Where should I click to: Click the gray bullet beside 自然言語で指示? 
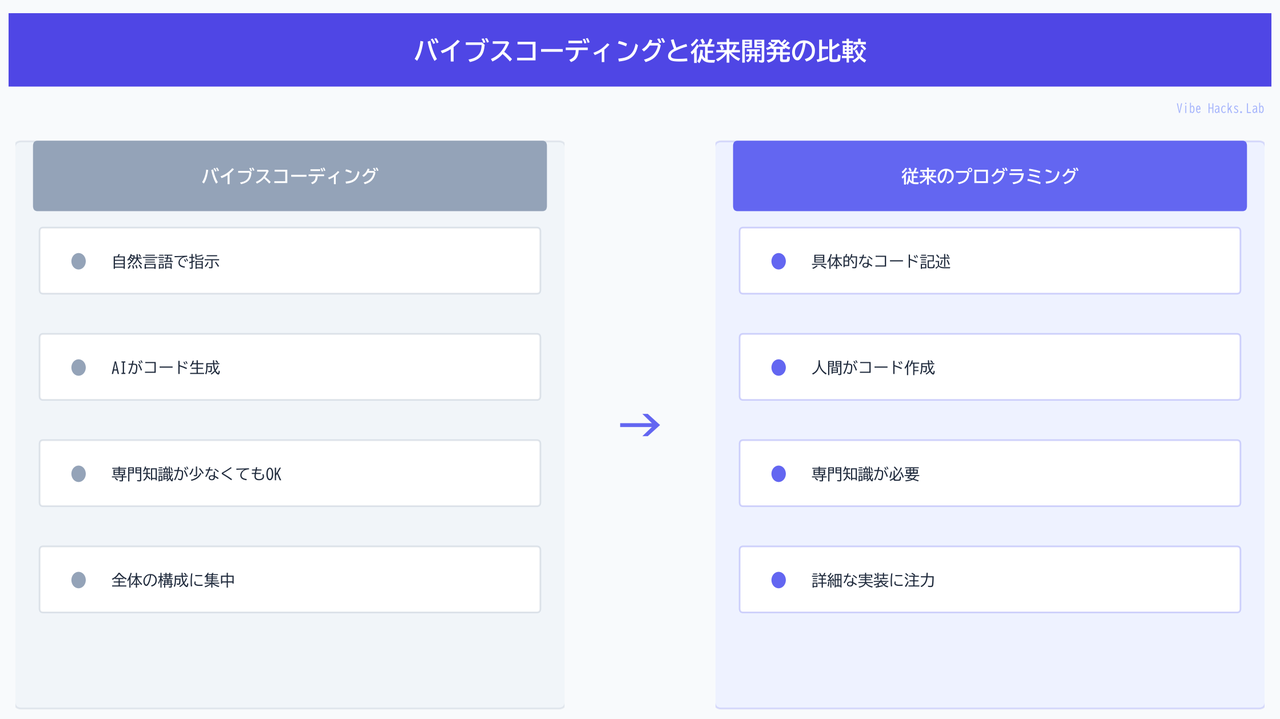pos(79,262)
